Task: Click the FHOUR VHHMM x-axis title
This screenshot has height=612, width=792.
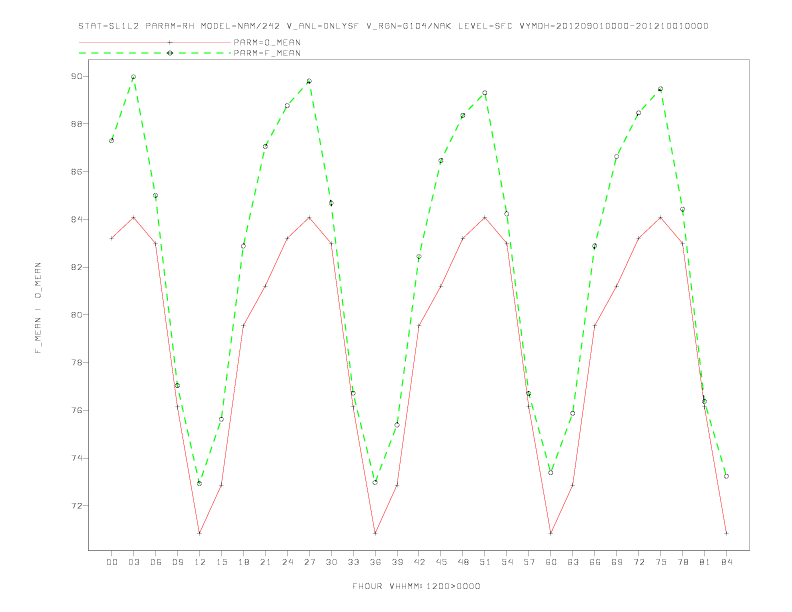Action: click(416, 586)
